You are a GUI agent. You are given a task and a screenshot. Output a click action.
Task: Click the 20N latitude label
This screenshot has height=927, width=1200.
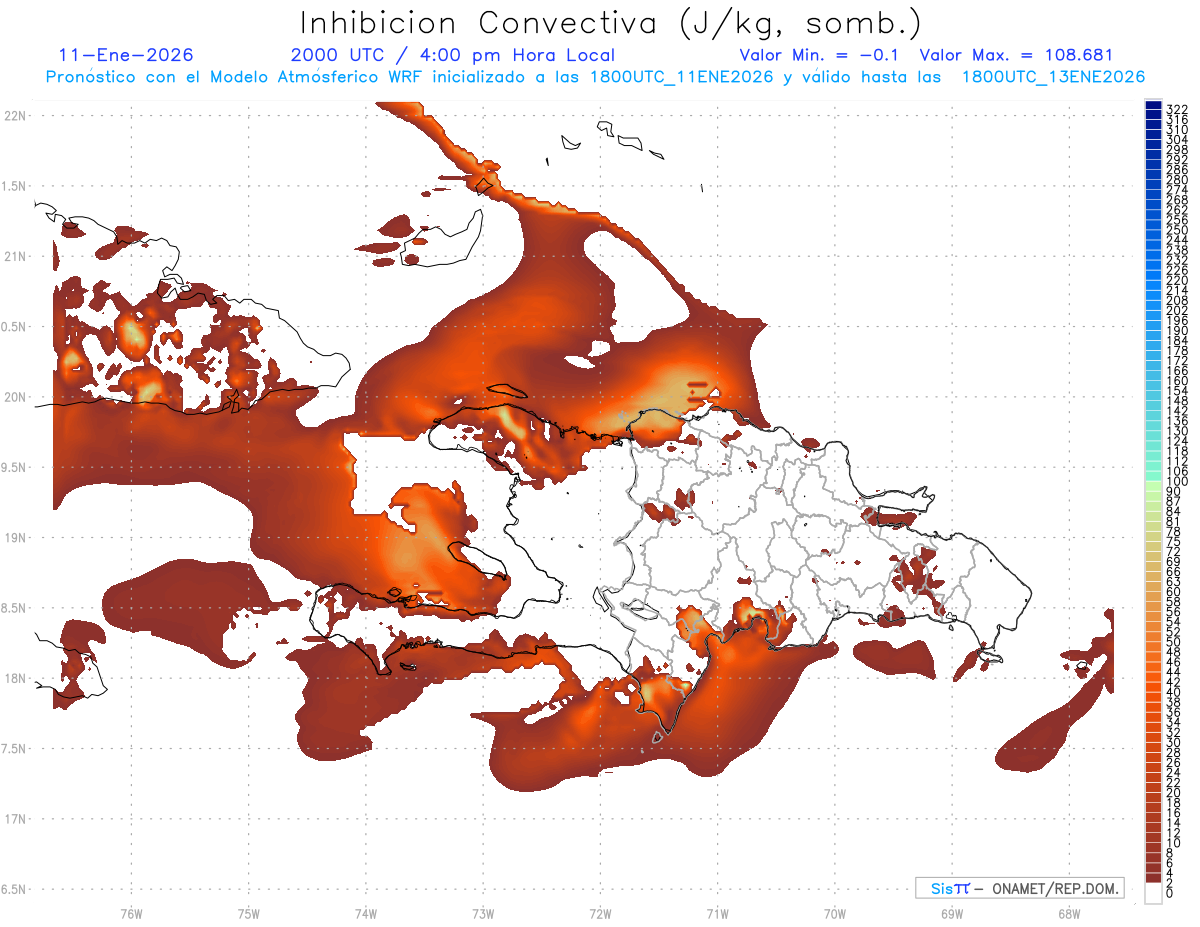click(x=16, y=397)
